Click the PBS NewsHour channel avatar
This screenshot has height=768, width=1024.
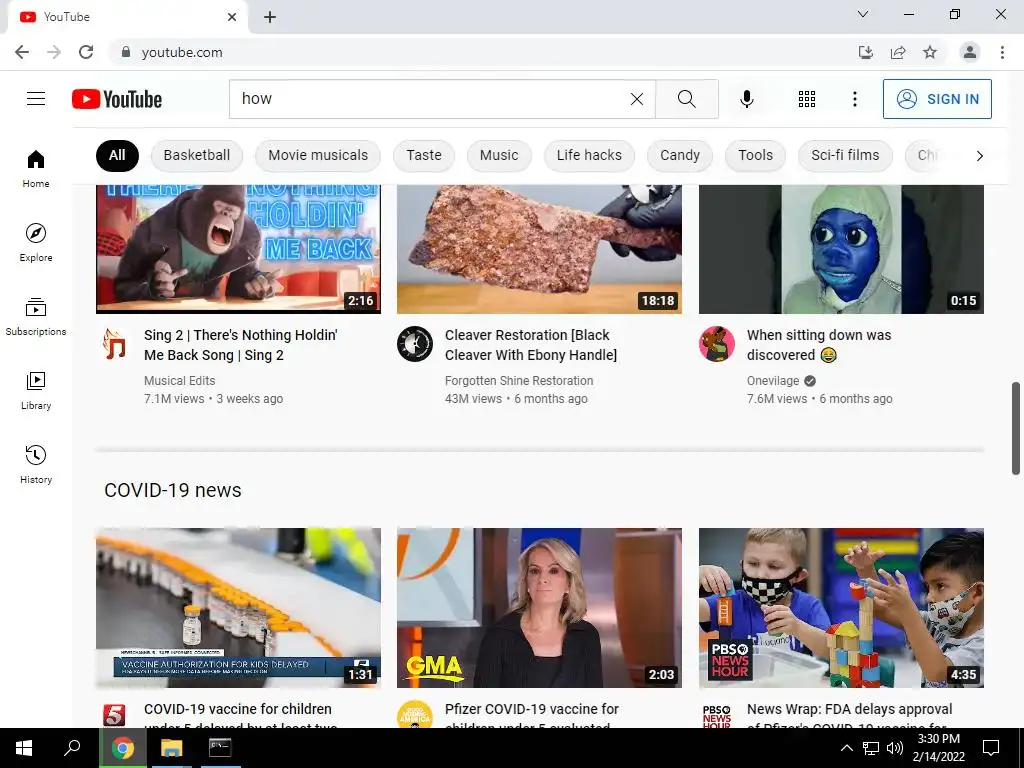[716, 715]
